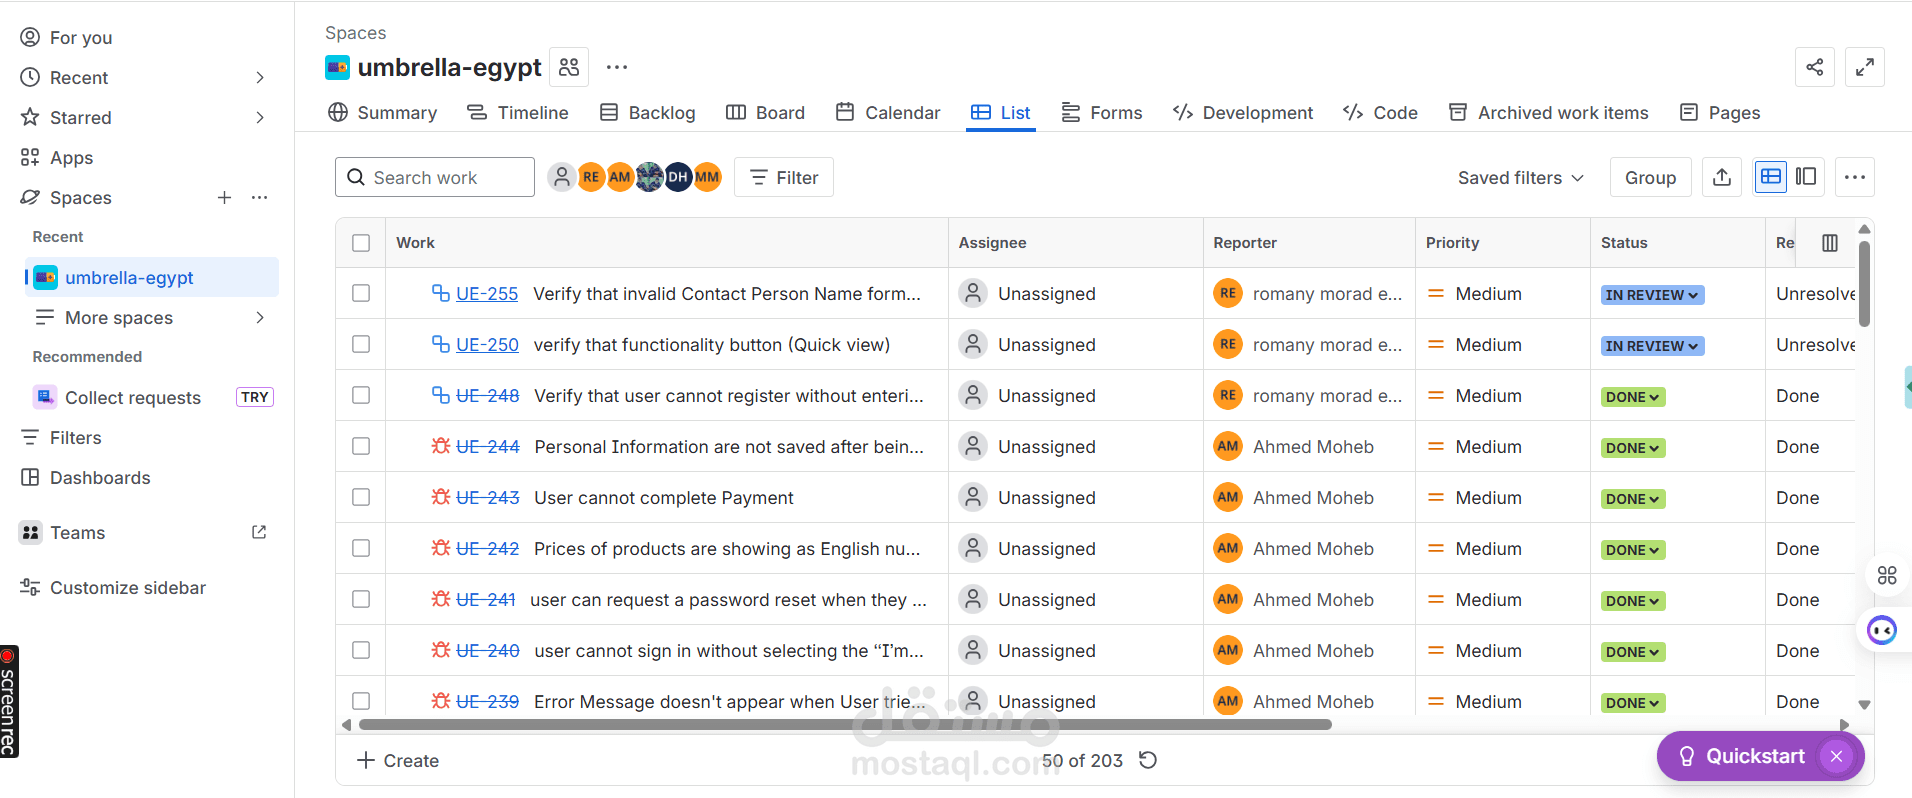Viewport: 1912px width, 798px height.
Task: Select the checkbox for UE-255
Action: [361, 293]
